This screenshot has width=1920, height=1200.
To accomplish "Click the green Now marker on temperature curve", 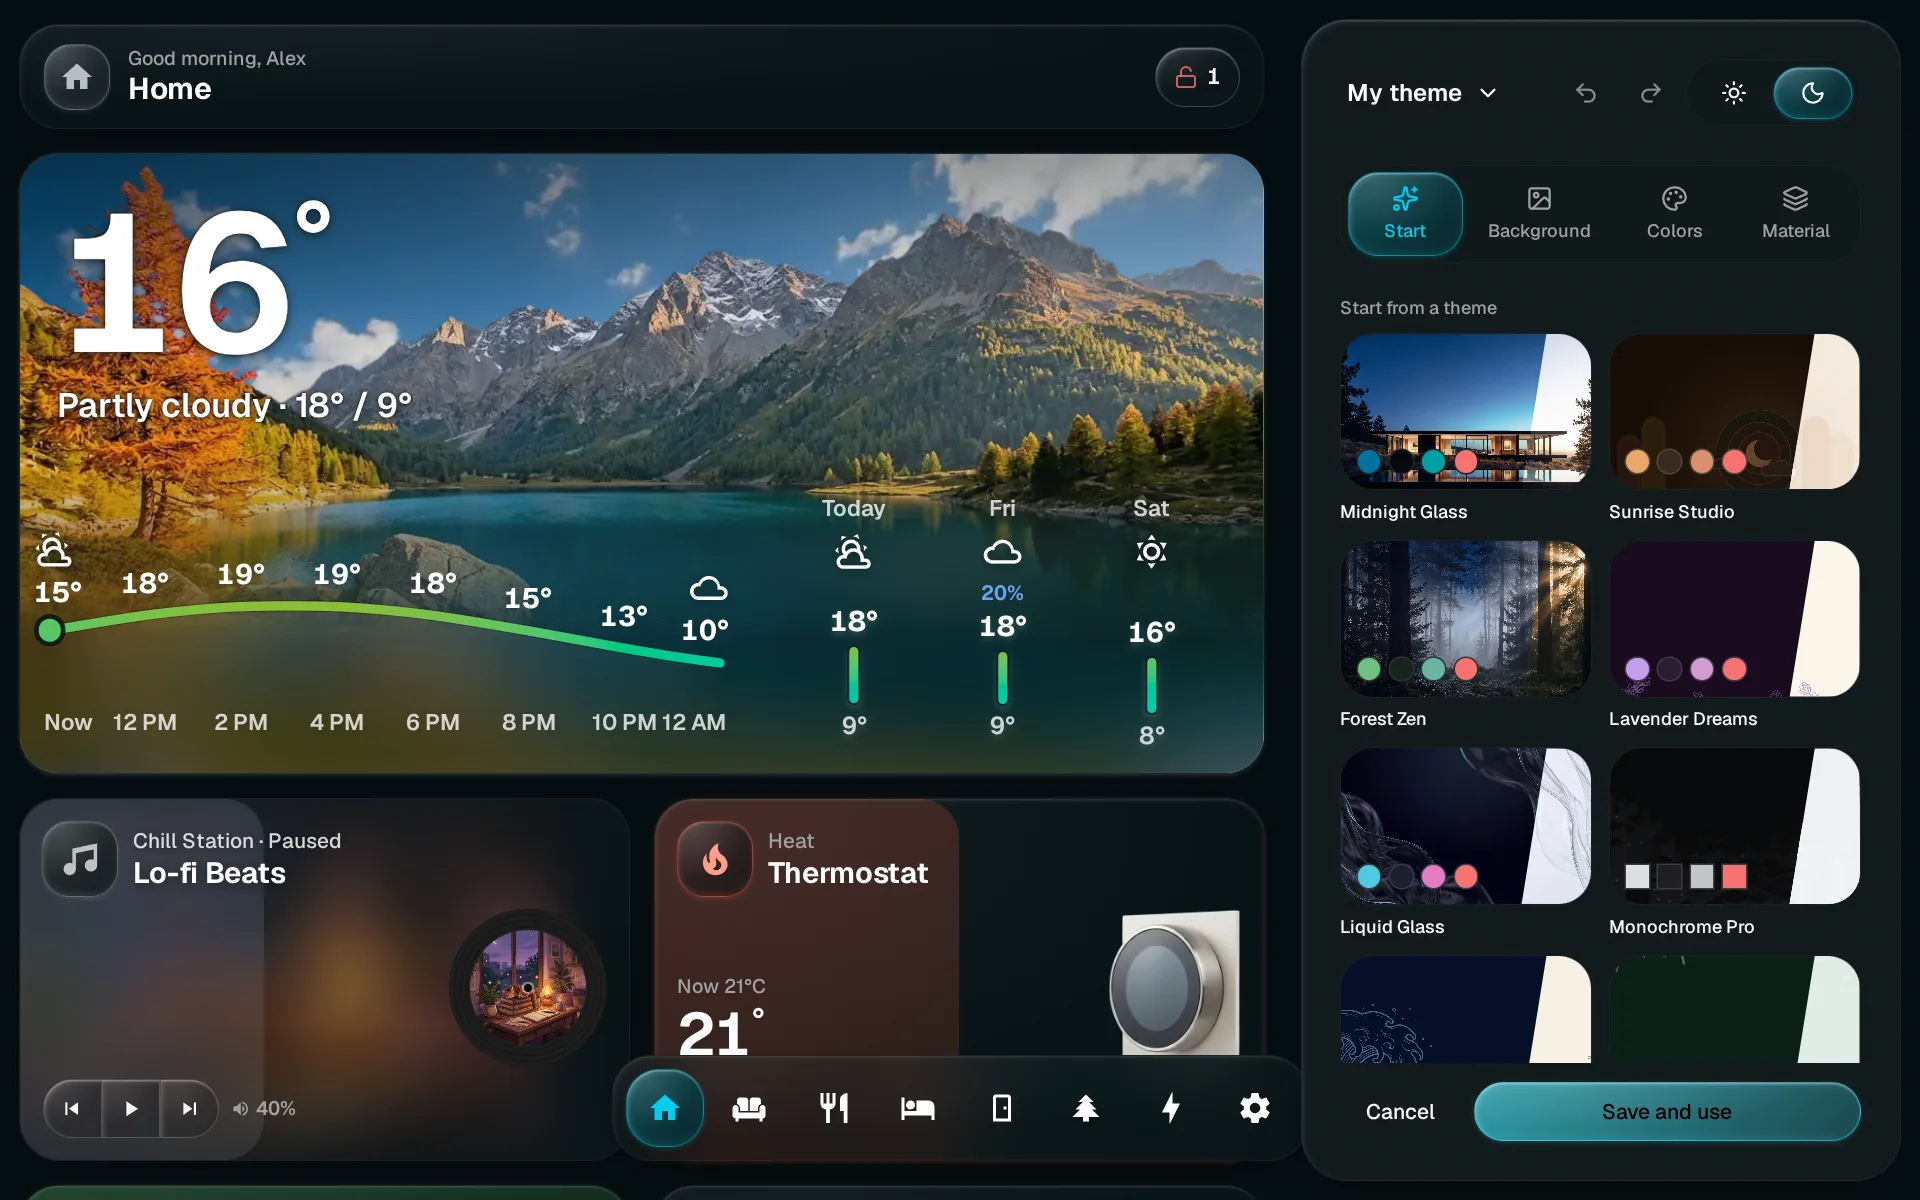I will tap(49, 630).
